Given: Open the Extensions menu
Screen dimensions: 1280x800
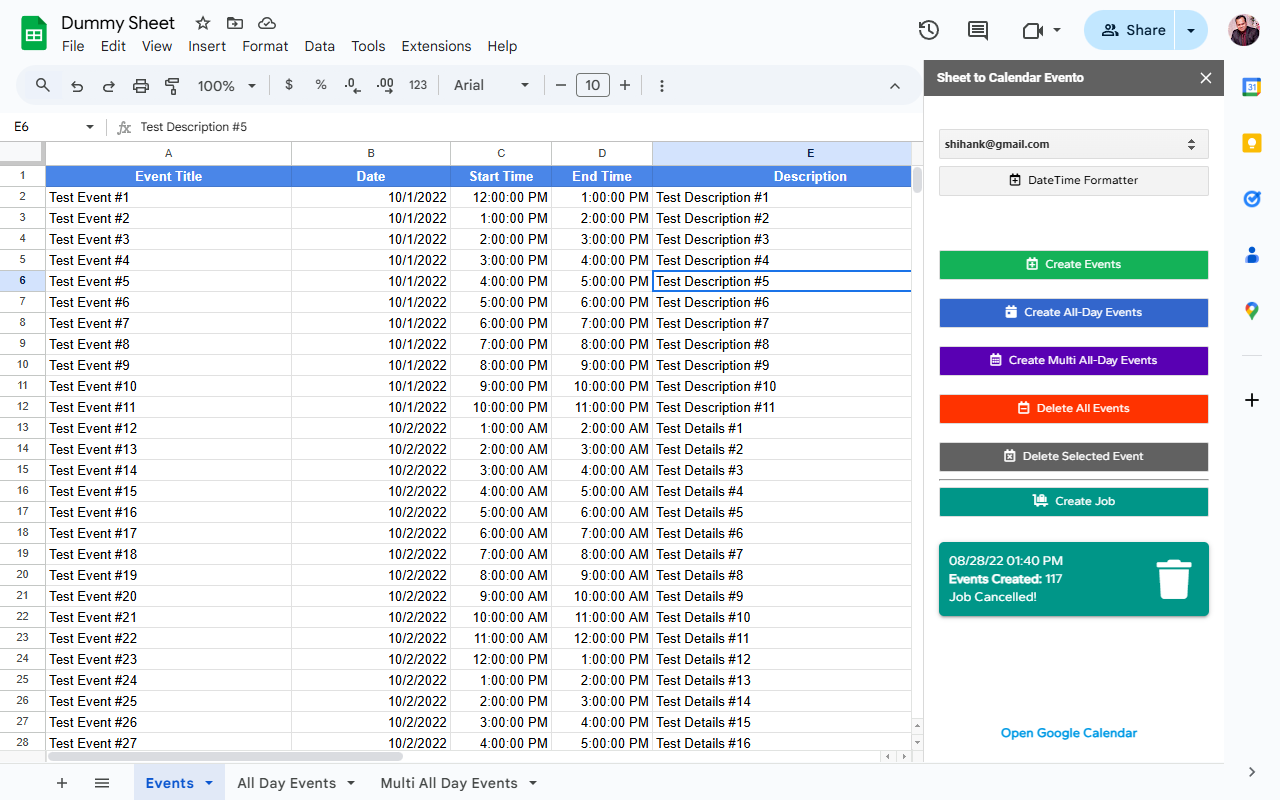Looking at the screenshot, I should pyautogui.click(x=436, y=46).
